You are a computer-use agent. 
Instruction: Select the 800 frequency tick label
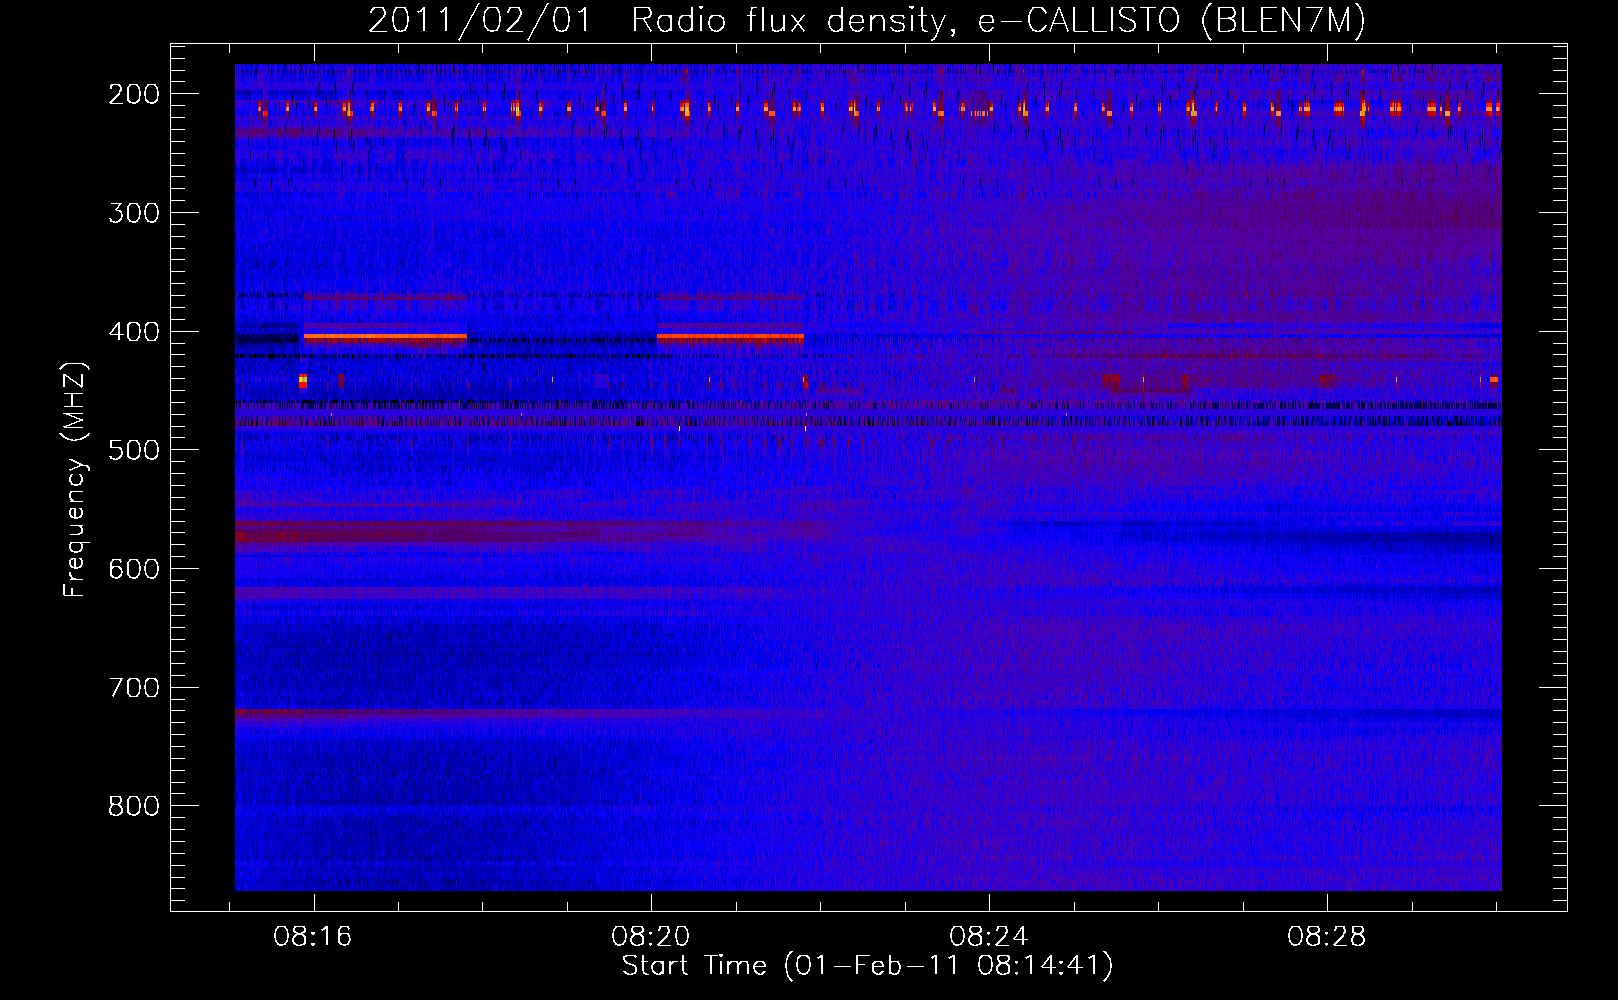(133, 806)
